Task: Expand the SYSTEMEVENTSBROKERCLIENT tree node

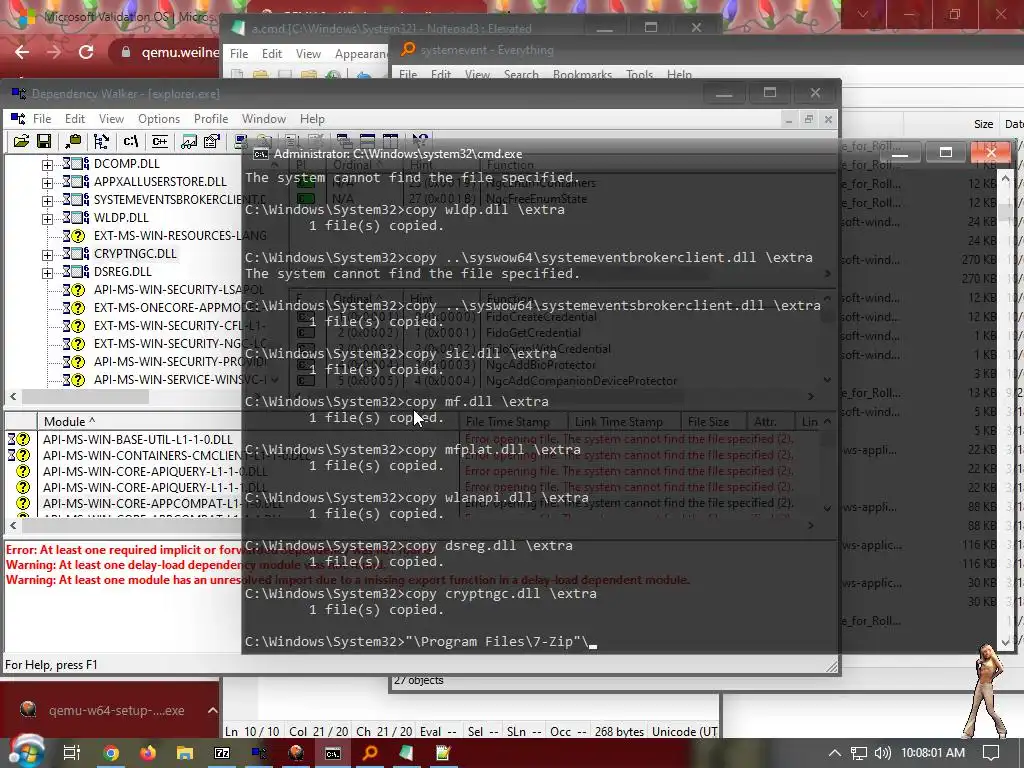Action: click(x=47, y=200)
